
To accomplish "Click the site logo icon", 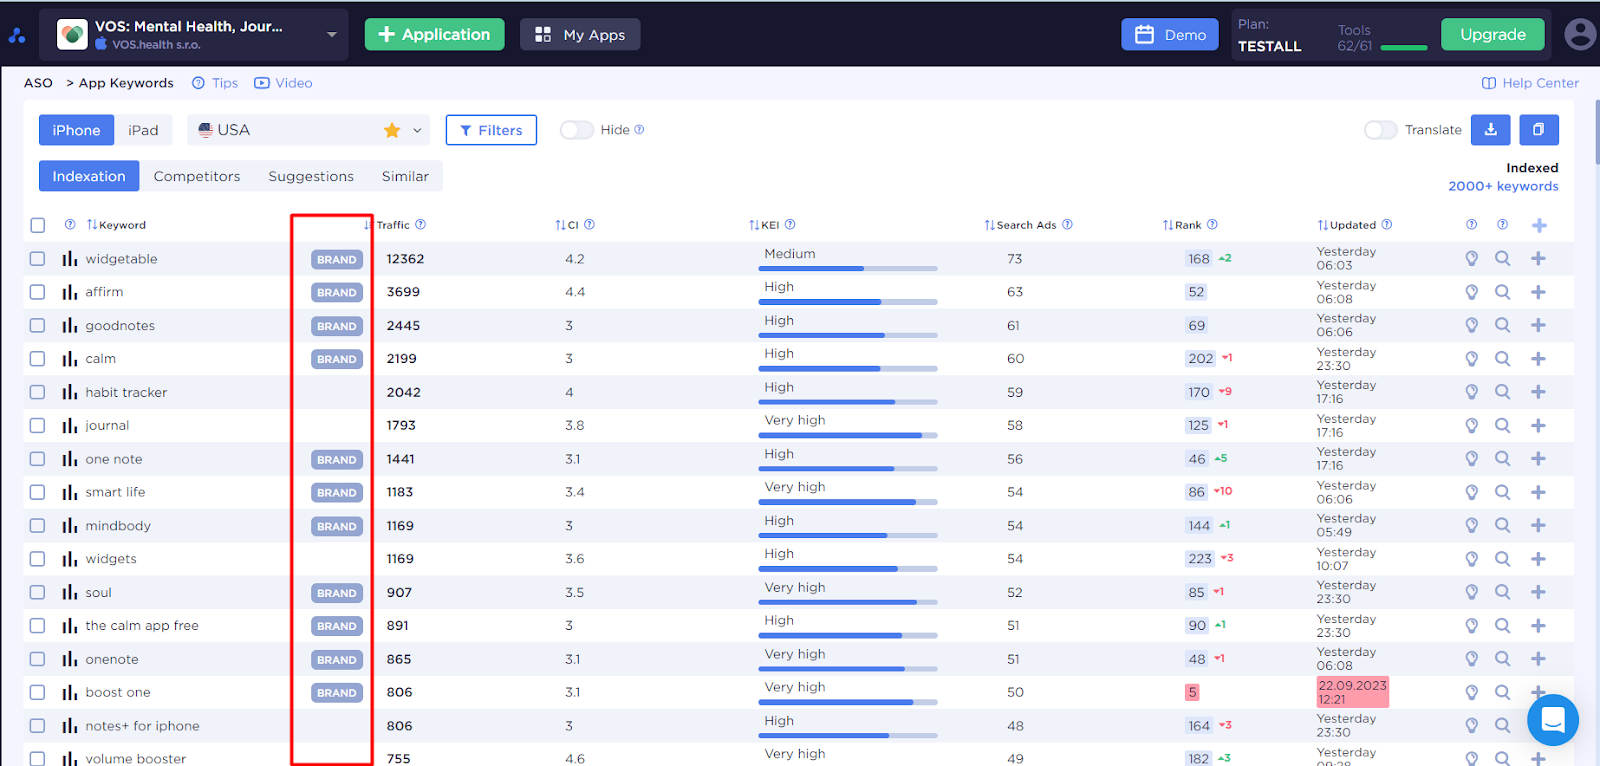I will tap(16, 35).
